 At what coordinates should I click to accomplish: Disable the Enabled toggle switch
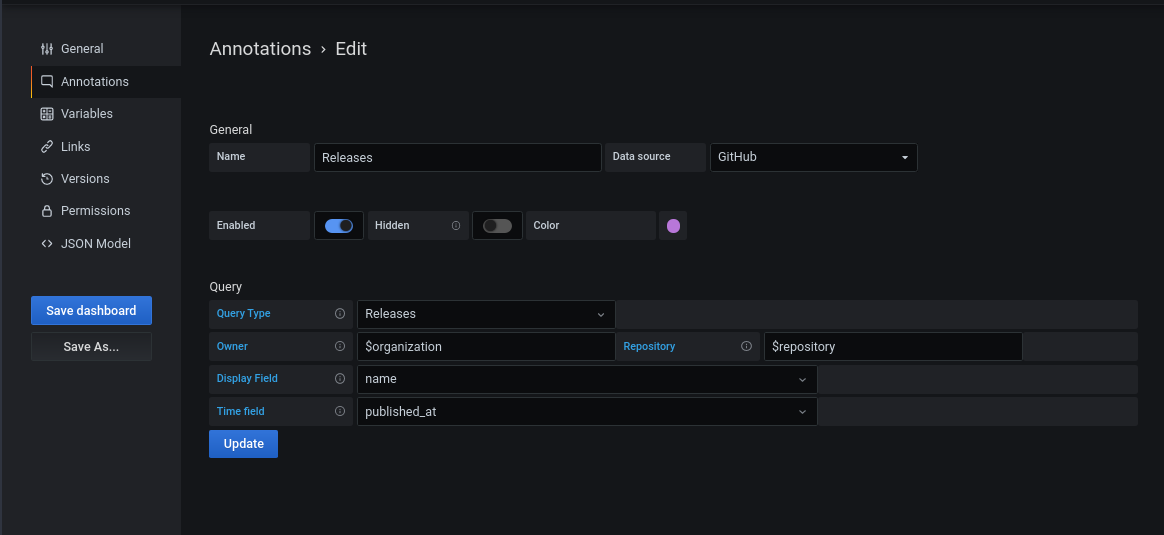339,226
